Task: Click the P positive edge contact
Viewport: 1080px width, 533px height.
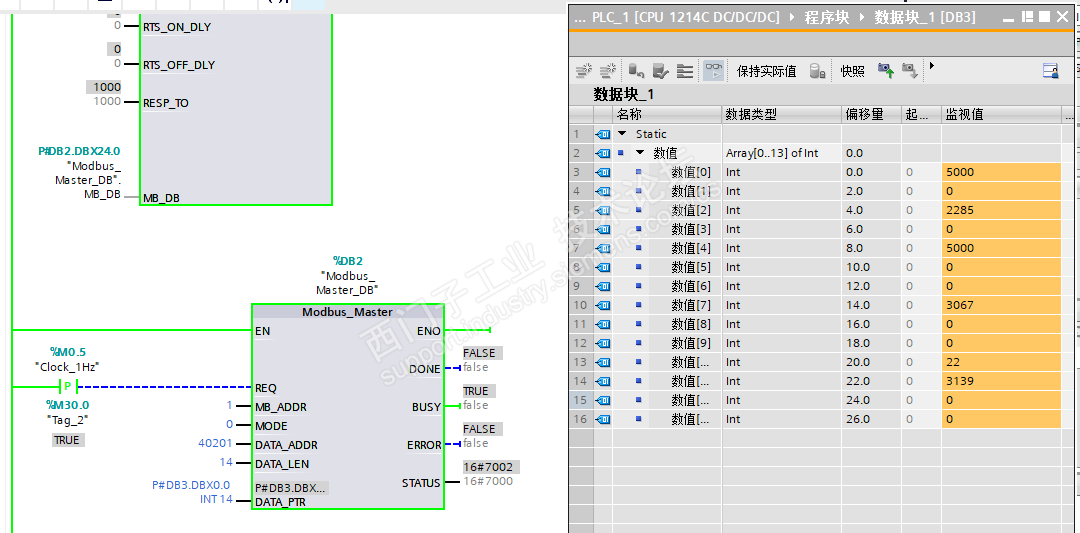Action: (68, 386)
